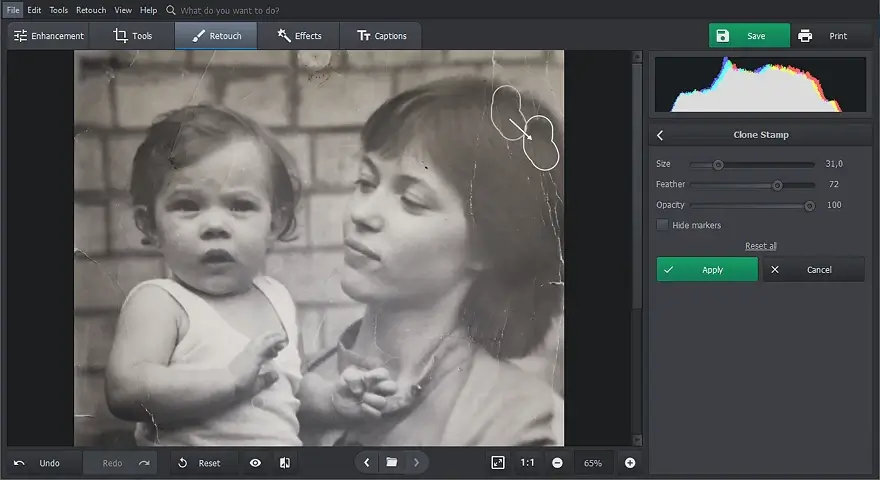This screenshot has width=880, height=480.
Task: Zoom in with the plus icon
Action: point(630,463)
